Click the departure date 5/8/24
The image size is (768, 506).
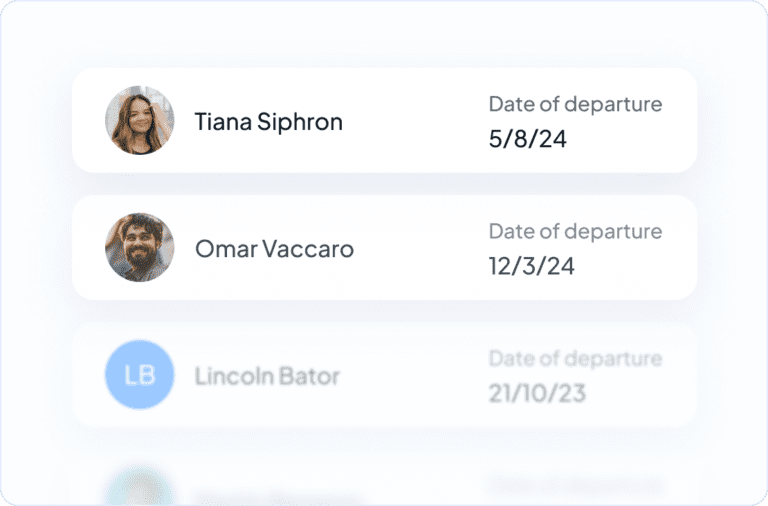[528, 139]
